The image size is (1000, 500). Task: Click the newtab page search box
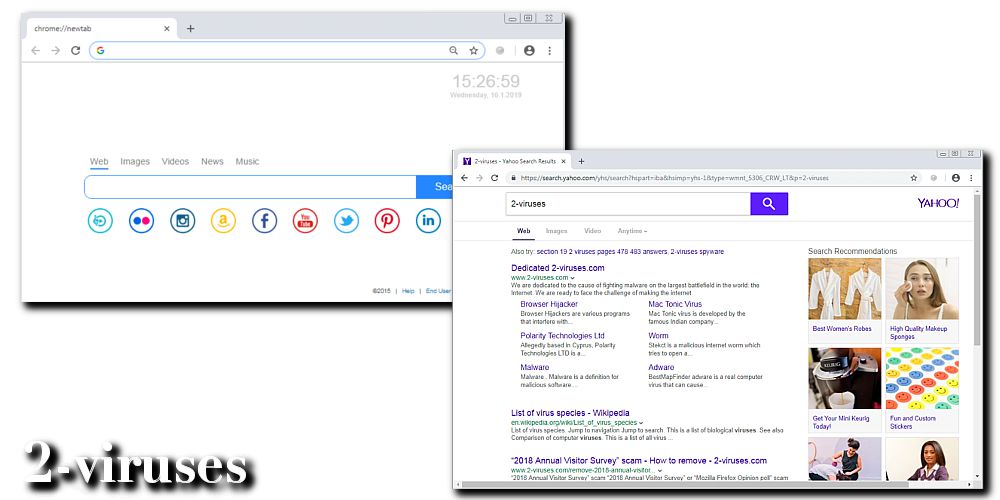click(x=250, y=187)
